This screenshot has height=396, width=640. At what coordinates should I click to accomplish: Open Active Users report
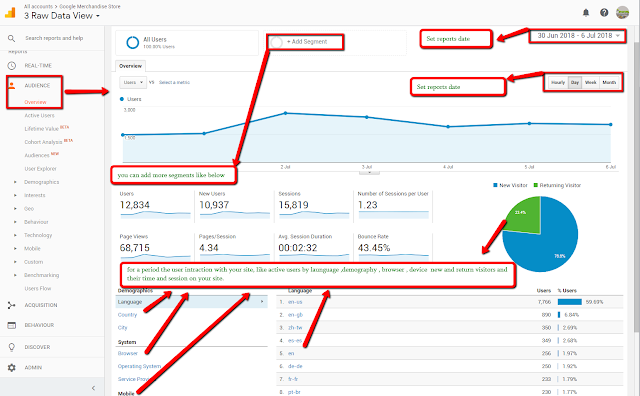(39, 116)
